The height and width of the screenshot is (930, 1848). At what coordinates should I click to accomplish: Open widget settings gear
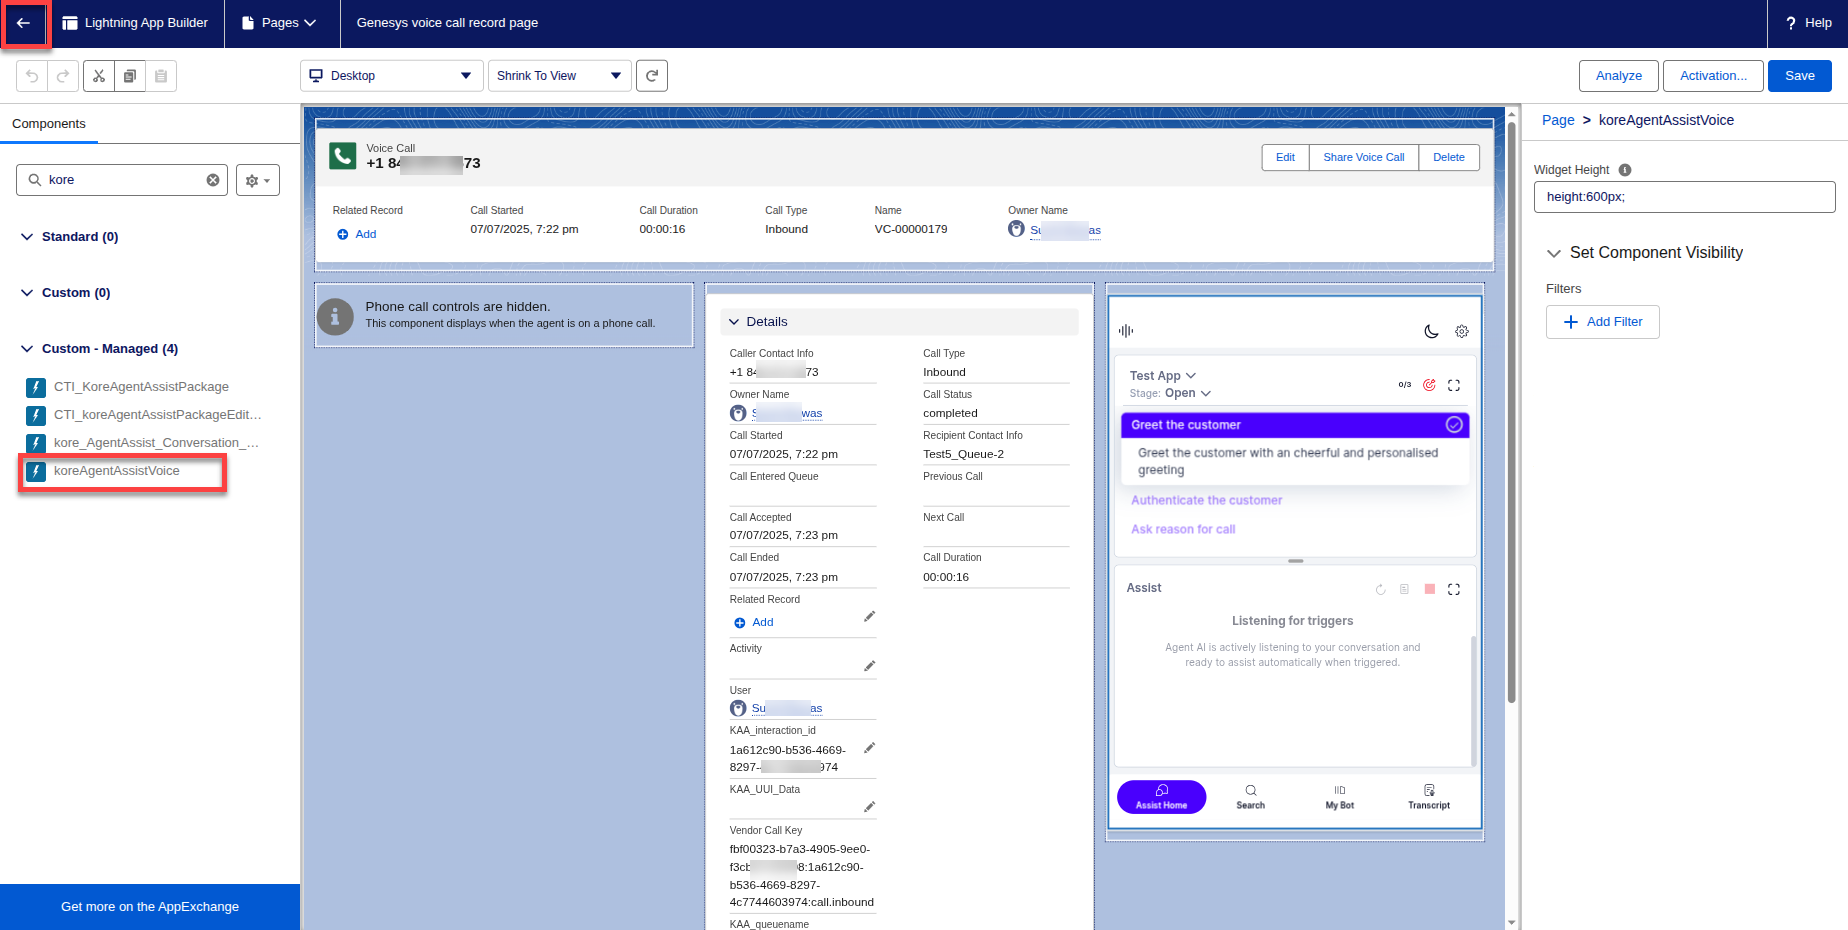point(1462,331)
